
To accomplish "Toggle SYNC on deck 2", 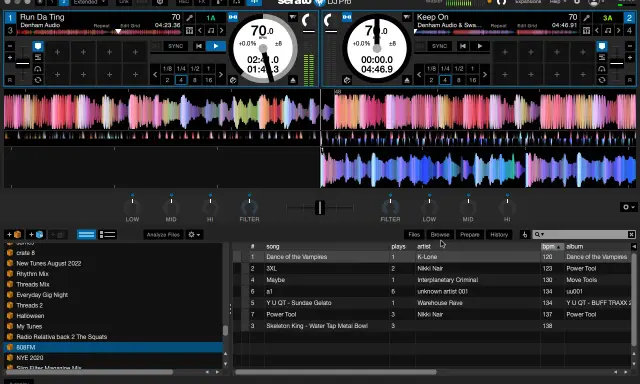I will (440, 46).
